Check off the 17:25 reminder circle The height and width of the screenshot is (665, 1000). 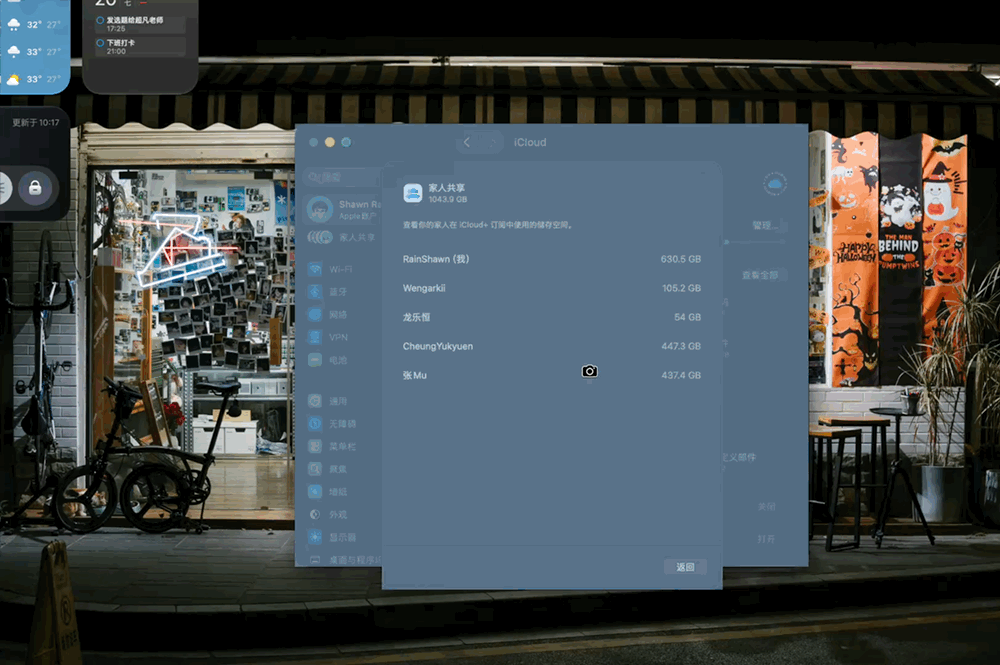pos(100,20)
